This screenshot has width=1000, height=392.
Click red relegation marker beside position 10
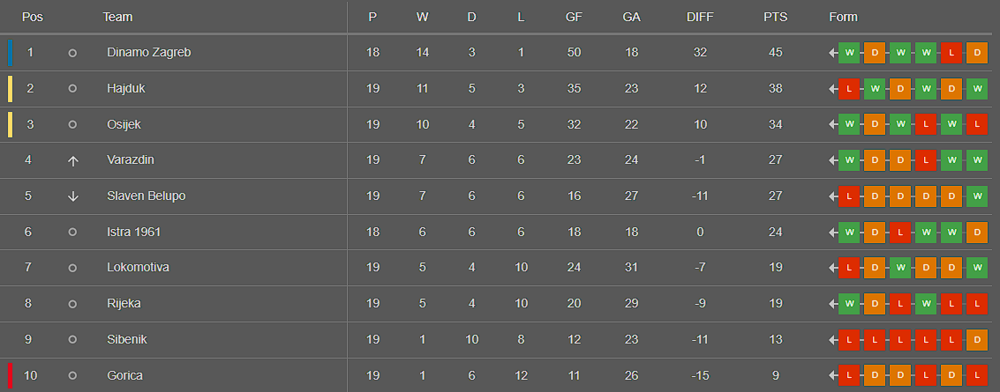coord(10,375)
